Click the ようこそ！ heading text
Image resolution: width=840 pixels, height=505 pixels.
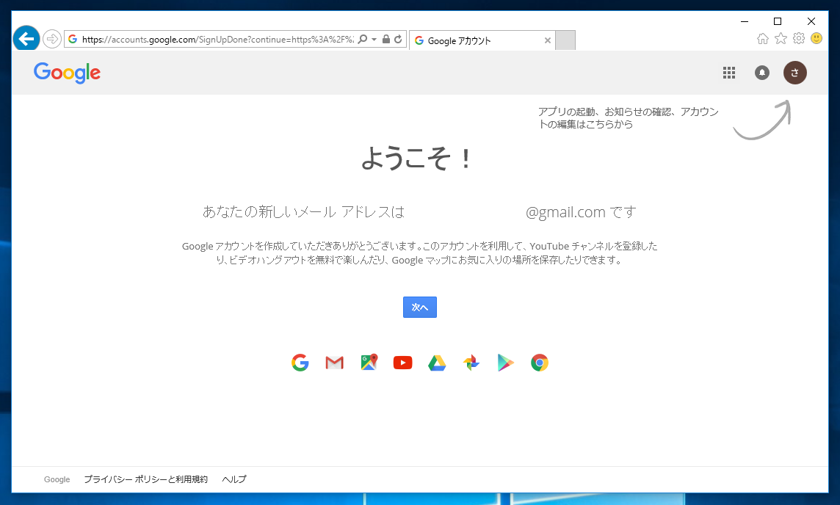[x=417, y=158]
